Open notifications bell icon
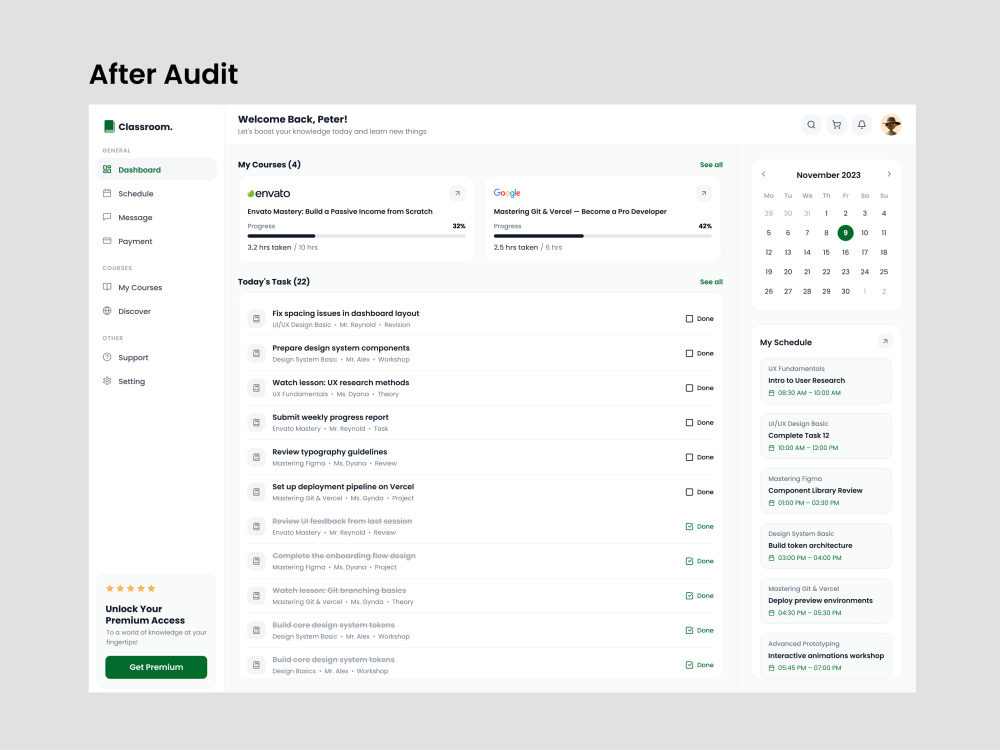Image resolution: width=1000 pixels, height=750 pixels. click(x=862, y=125)
